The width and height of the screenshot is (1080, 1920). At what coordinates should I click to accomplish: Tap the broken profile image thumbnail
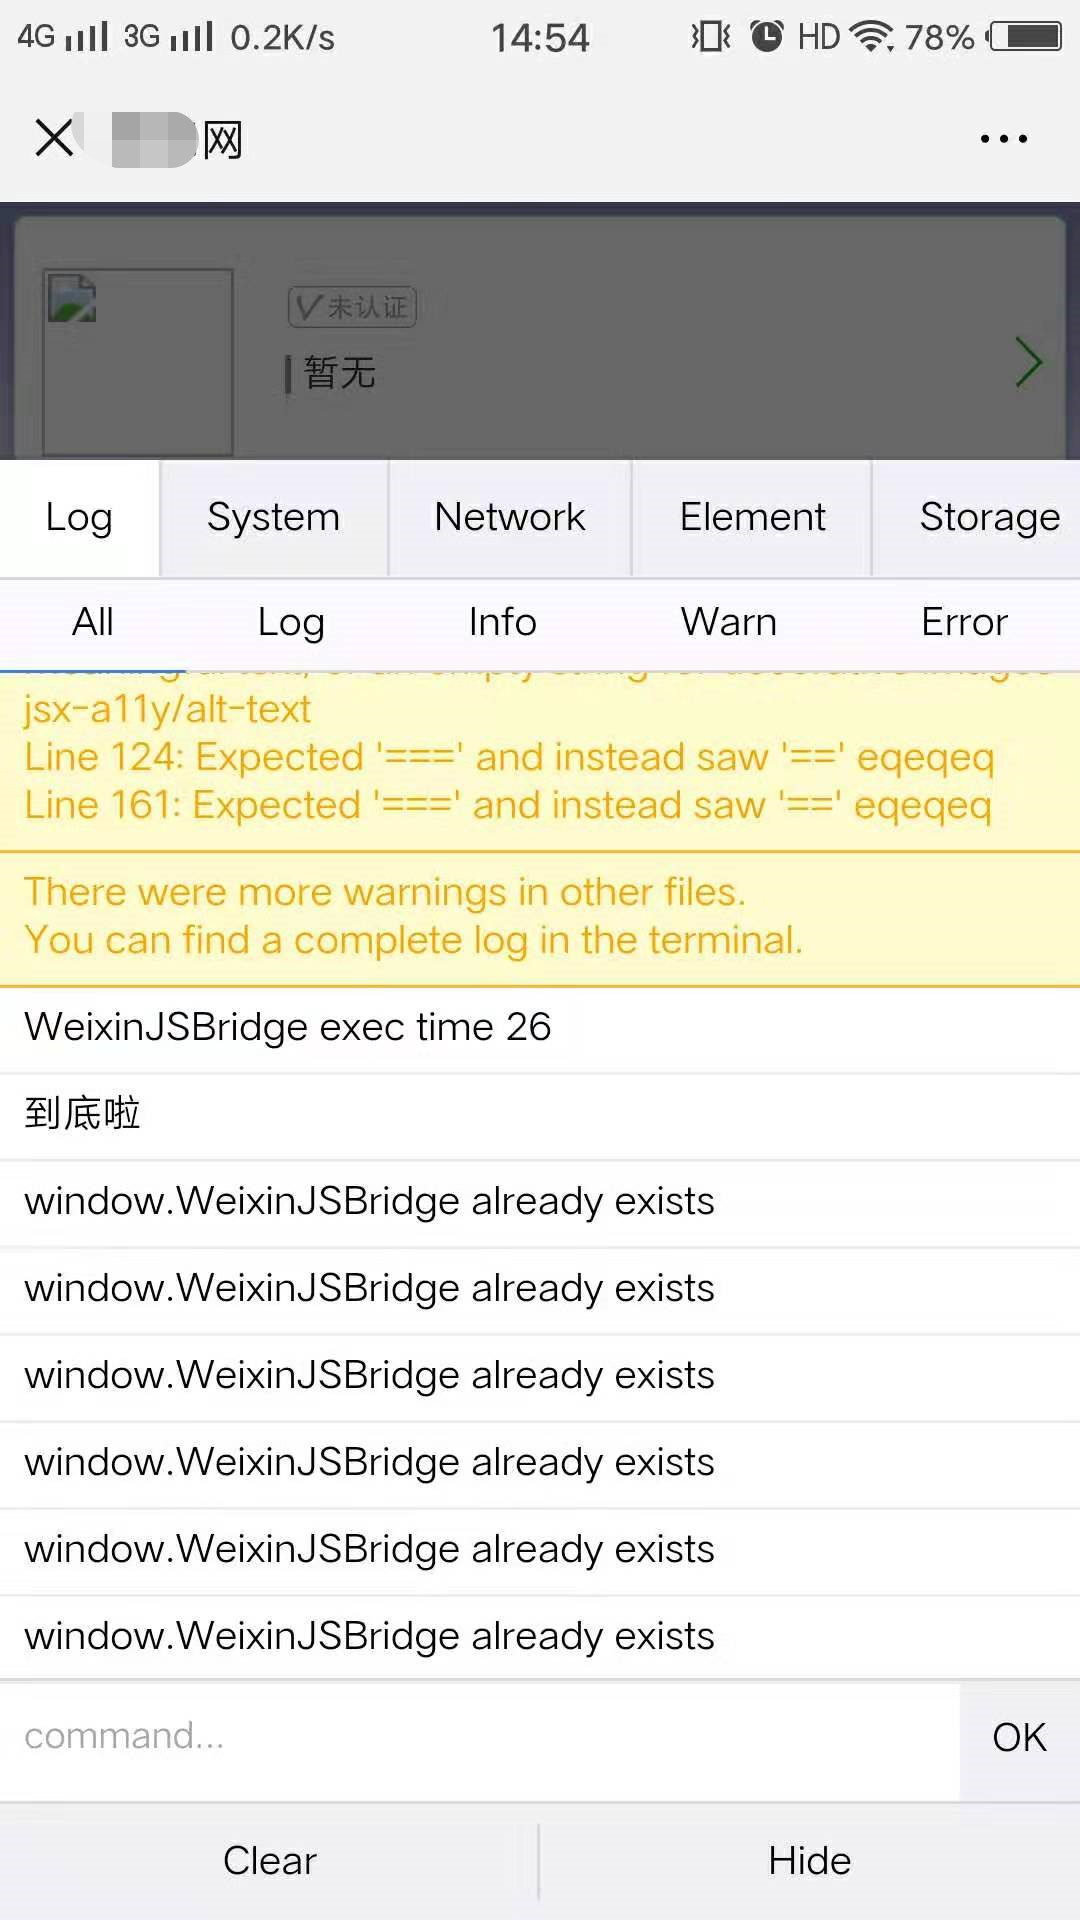tap(138, 362)
